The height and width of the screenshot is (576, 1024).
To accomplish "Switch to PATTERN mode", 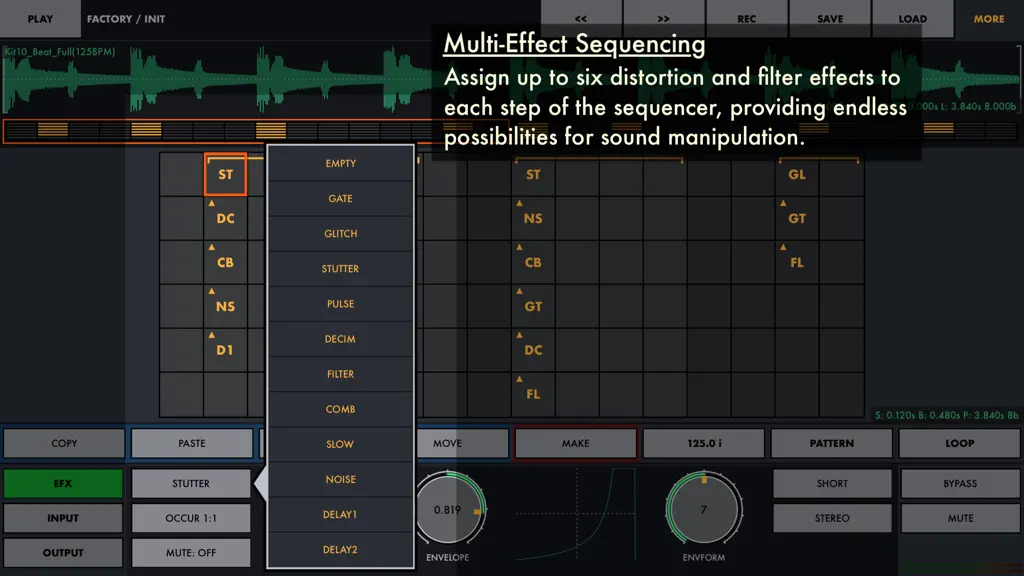I will click(x=831, y=443).
